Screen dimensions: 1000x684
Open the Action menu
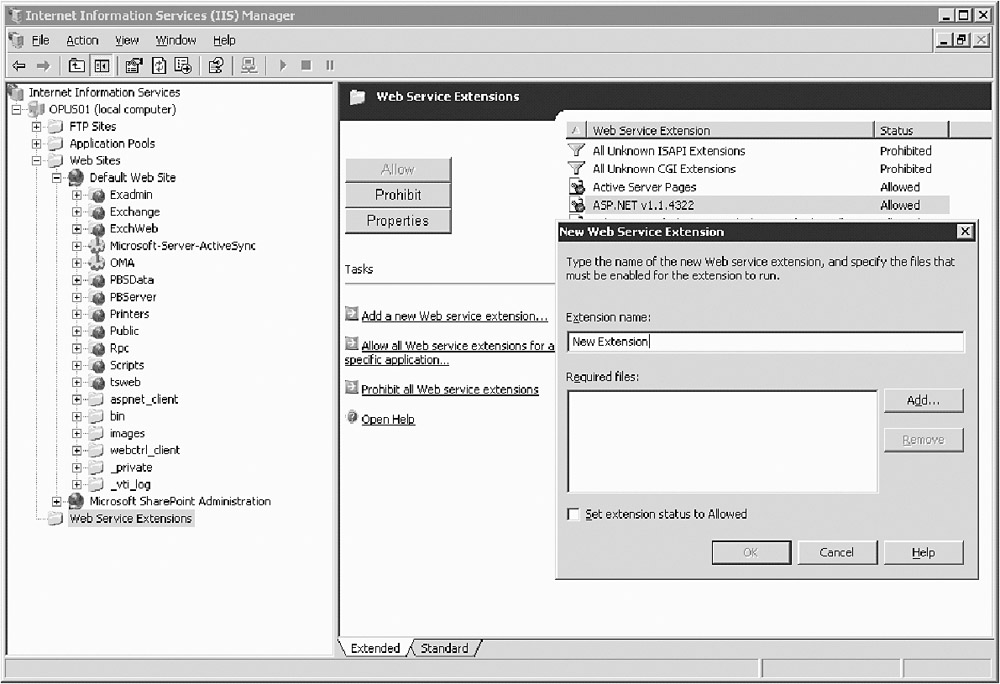pyautogui.click(x=82, y=40)
